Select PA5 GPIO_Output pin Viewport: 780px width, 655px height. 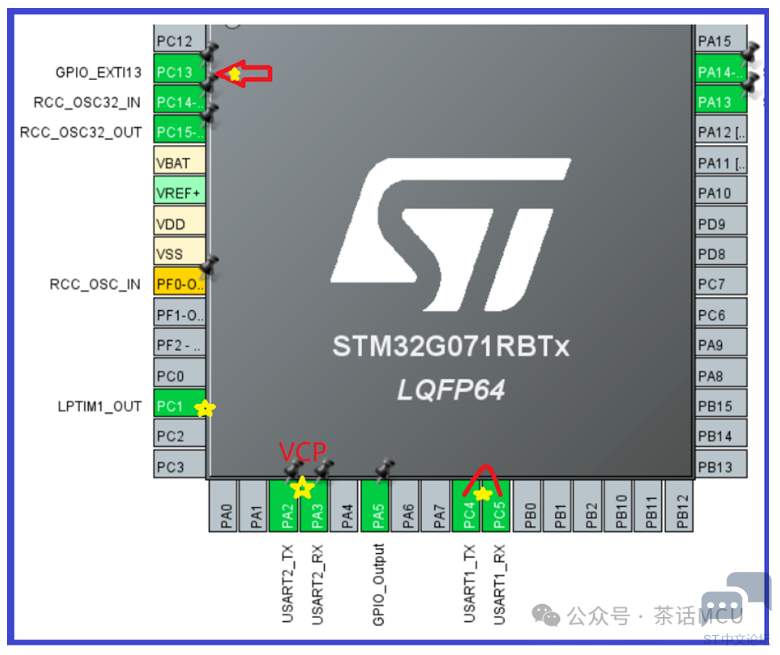[x=376, y=506]
